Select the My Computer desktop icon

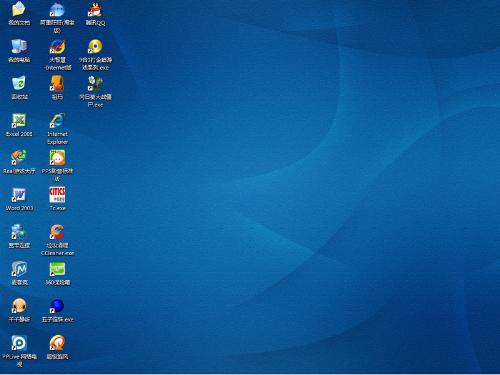point(19,46)
